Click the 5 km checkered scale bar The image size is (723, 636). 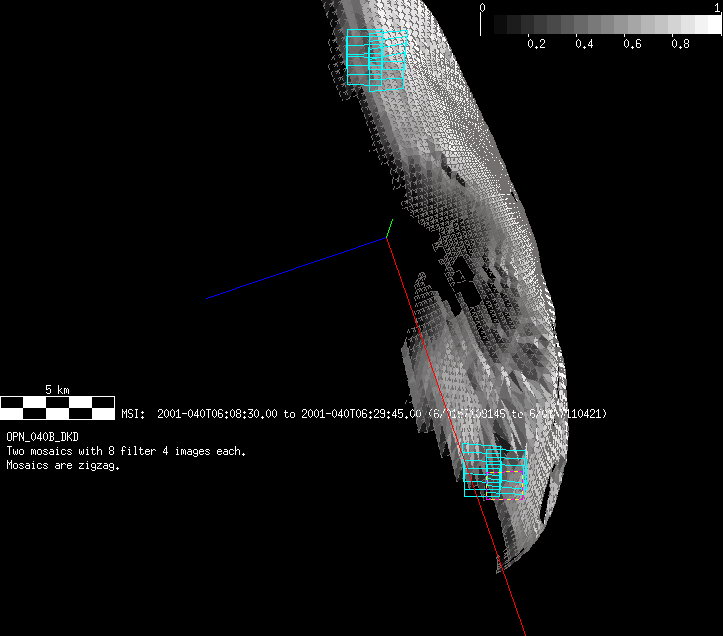pyautogui.click(x=58, y=407)
